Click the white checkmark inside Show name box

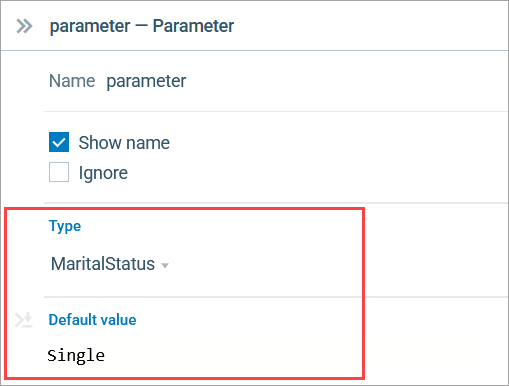59,143
